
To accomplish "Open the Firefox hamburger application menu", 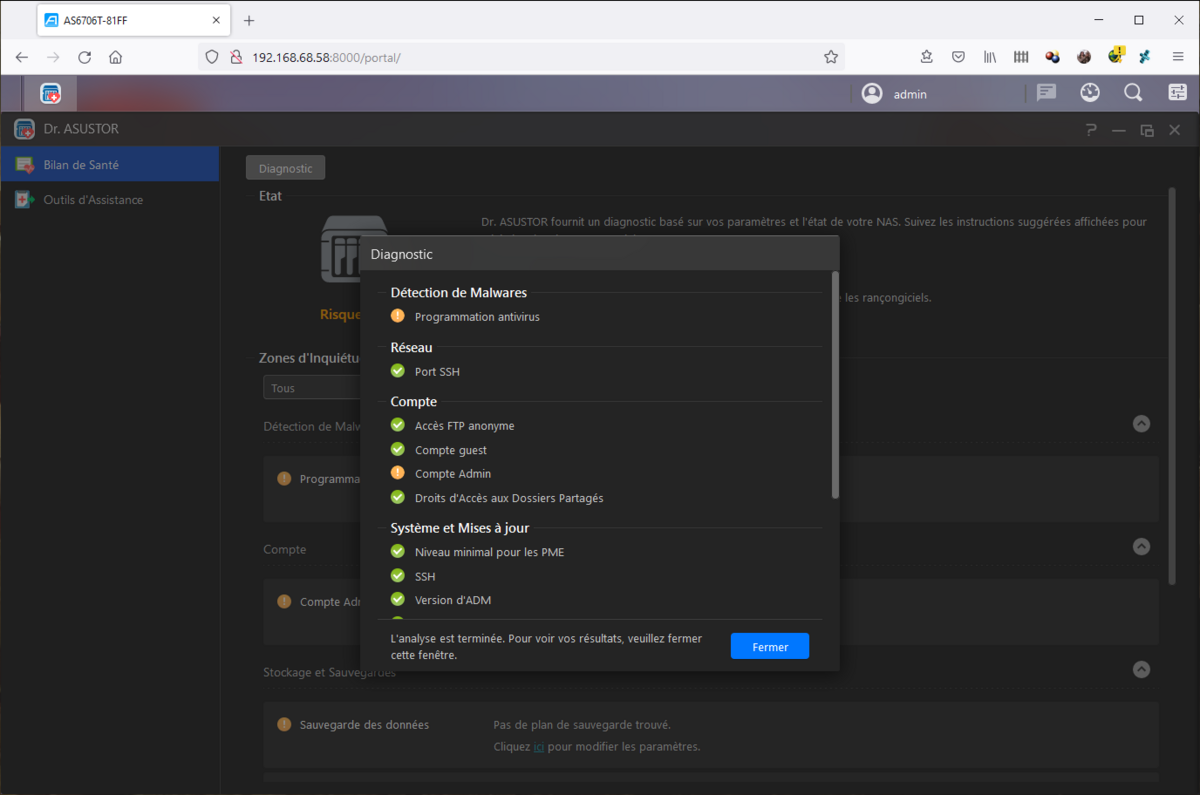I will [x=1178, y=57].
